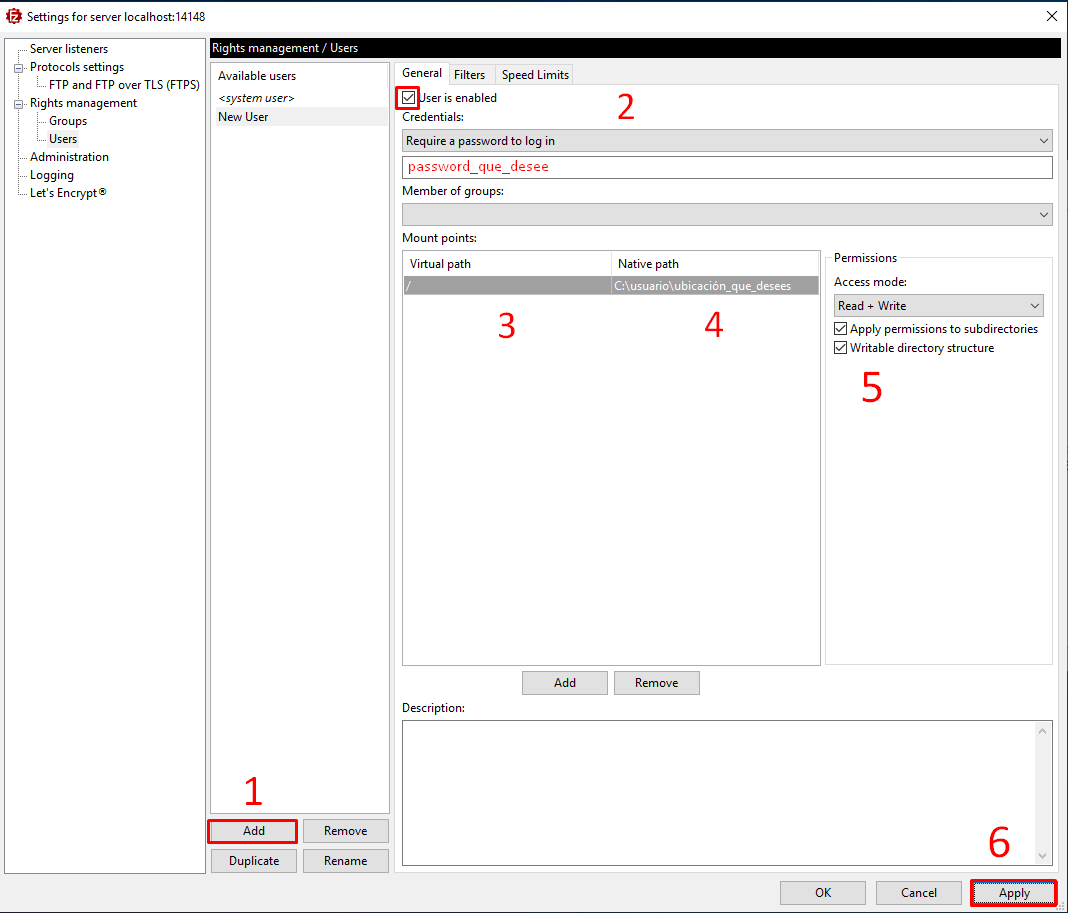Disable "Writable directory structure"
This screenshot has width=1068, height=913.
pos(840,347)
